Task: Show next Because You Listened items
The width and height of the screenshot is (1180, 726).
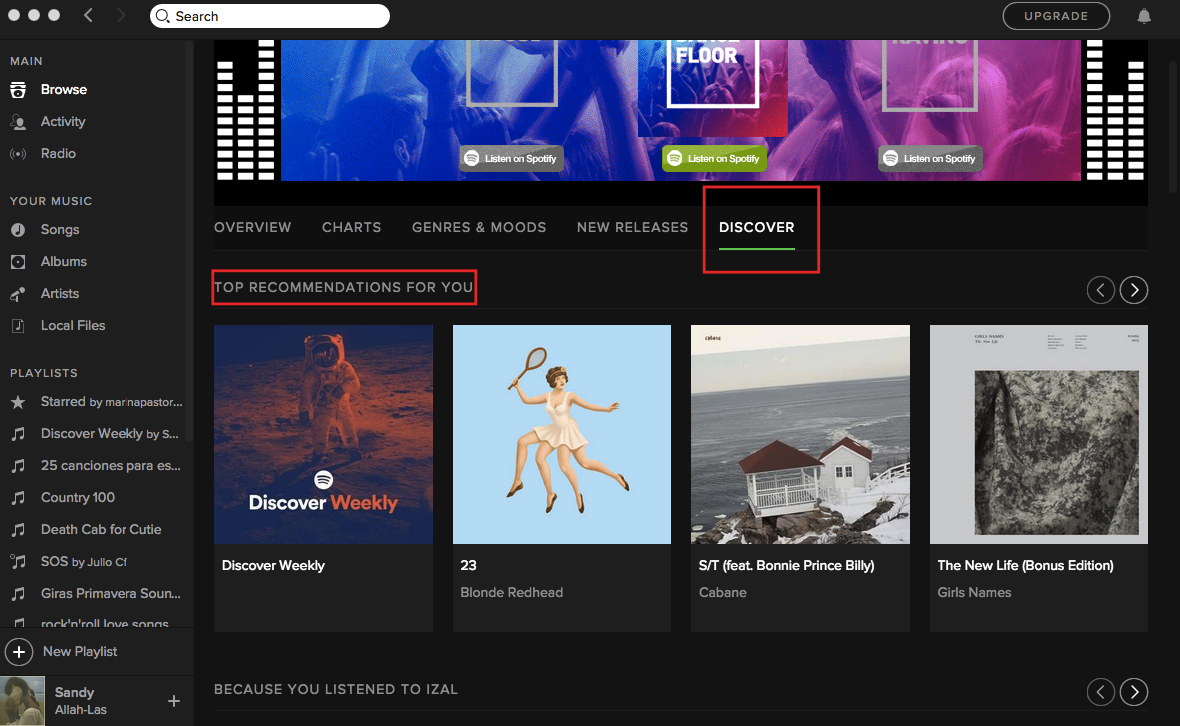Action: [x=1133, y=691]
